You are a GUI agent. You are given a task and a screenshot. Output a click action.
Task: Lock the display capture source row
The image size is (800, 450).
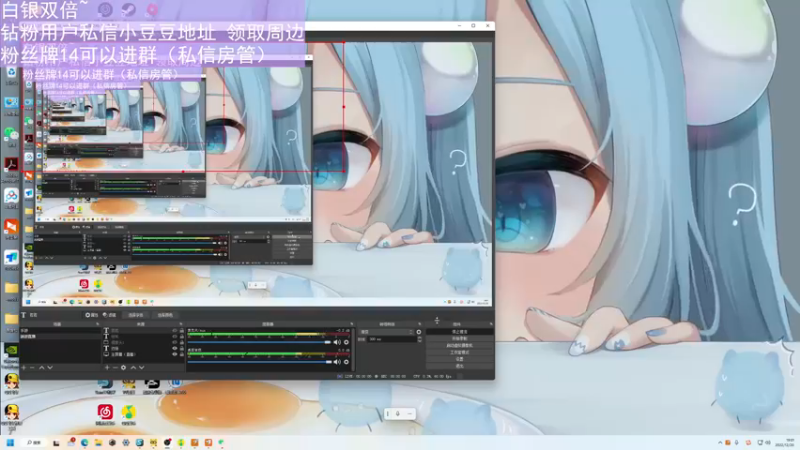[x=182, y=354]
